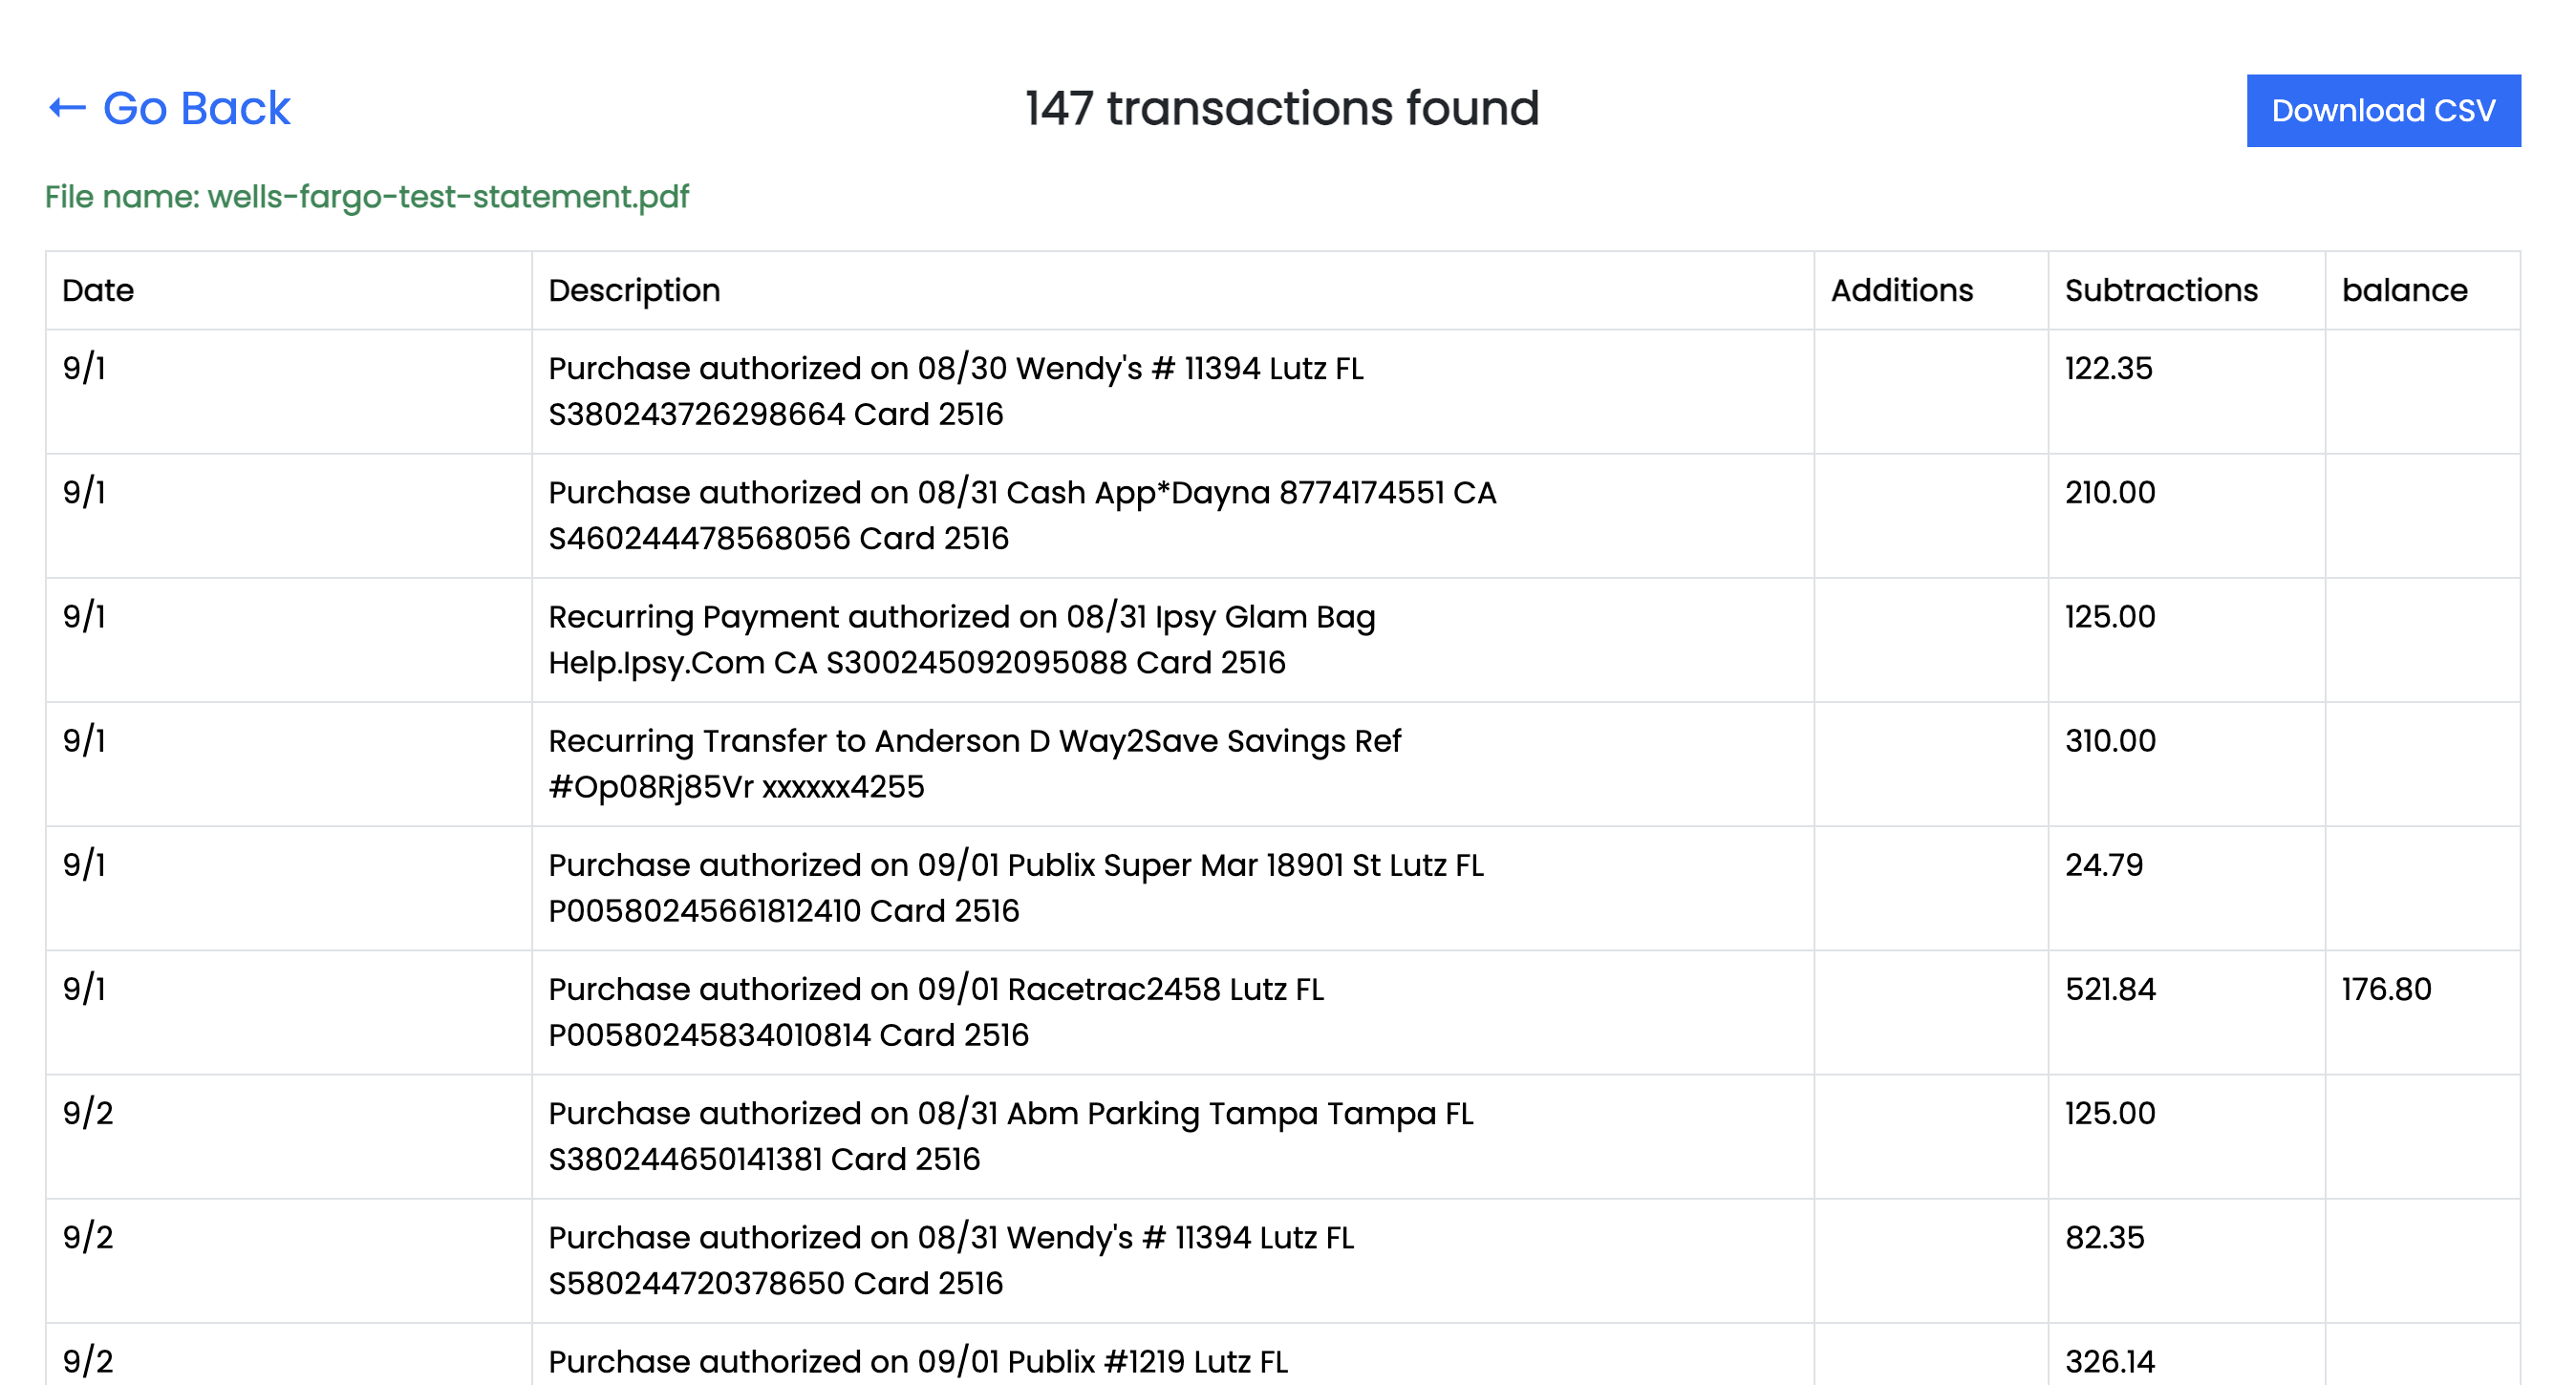Image resolution: width=2576 pixels, height=1385 pixels.
Task: Click the 82.35 subtraction amount
Action: pos(2104,1237)
